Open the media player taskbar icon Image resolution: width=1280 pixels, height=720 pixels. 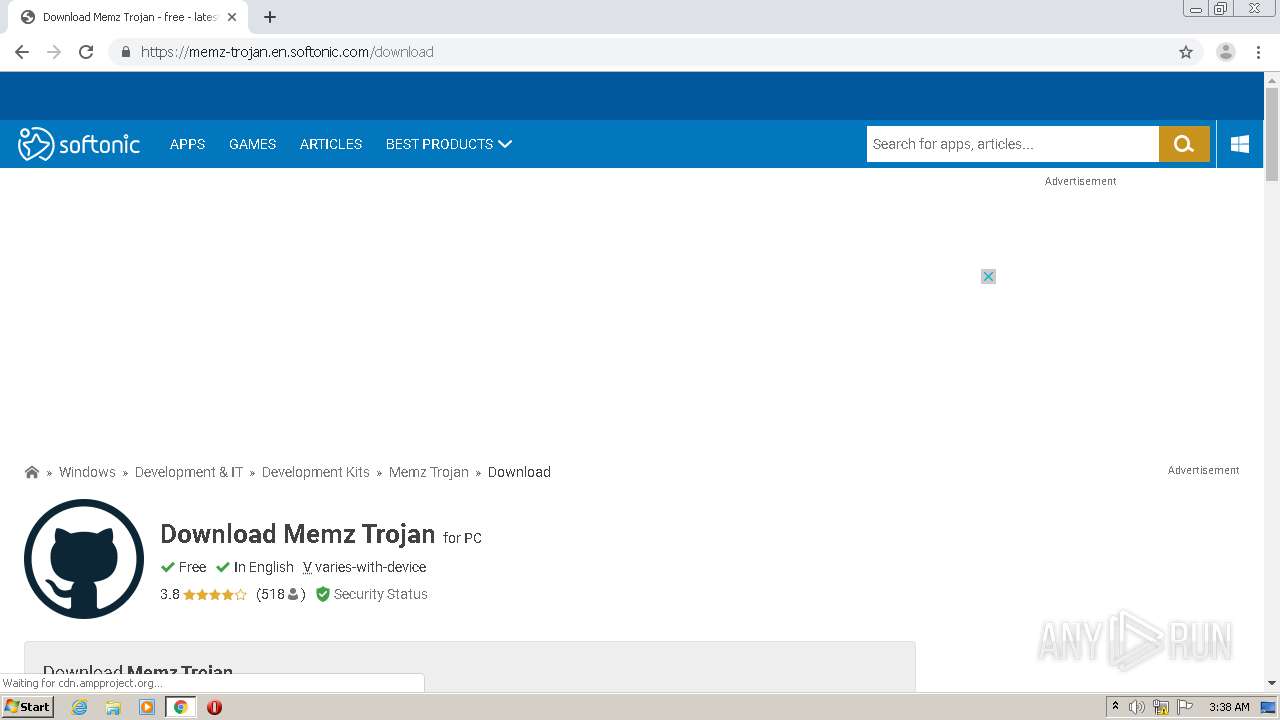pyautogui.click(x=147, y=707)
